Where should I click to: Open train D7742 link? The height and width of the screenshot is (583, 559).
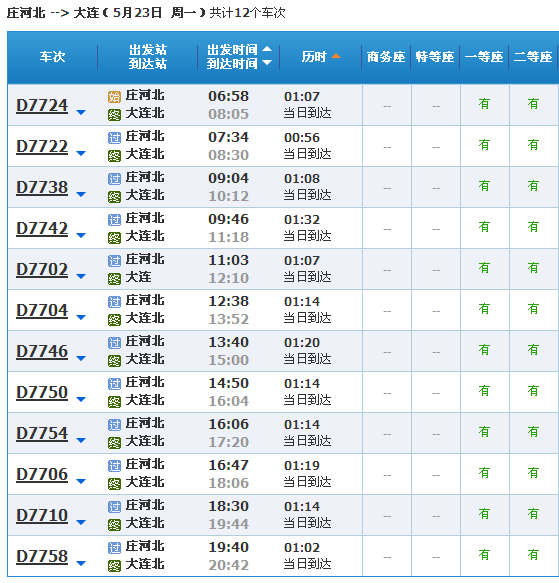tap(42, 228)
